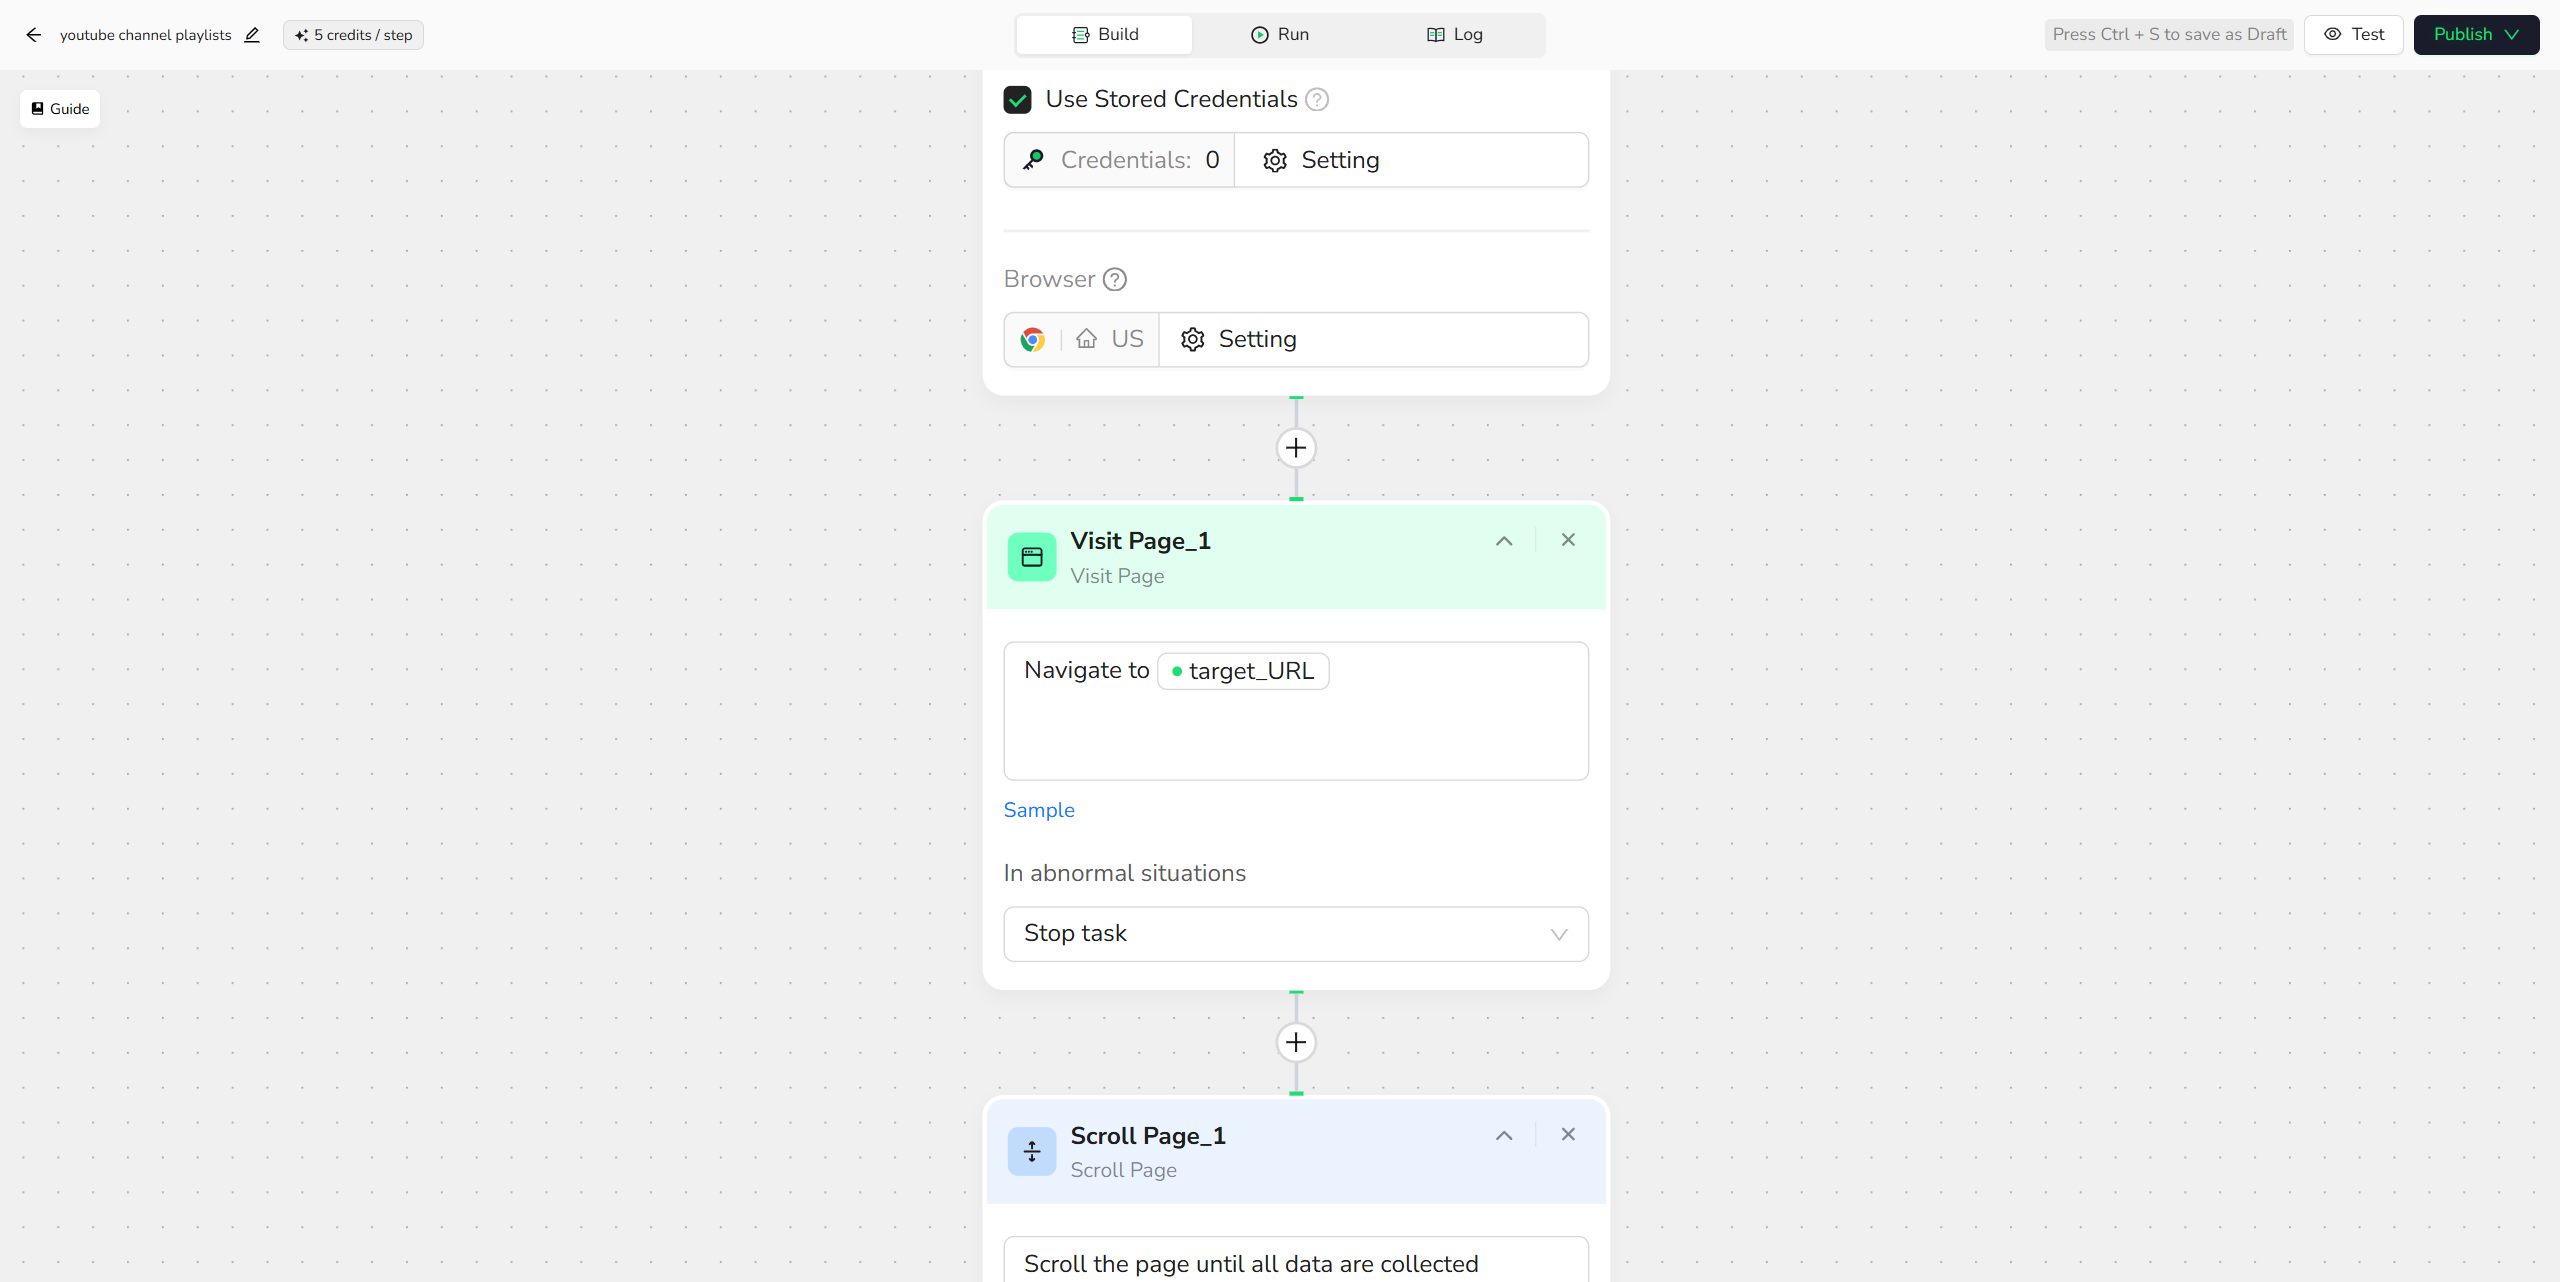
Task: Open Credentials Setting
Action: (1411, 160)
